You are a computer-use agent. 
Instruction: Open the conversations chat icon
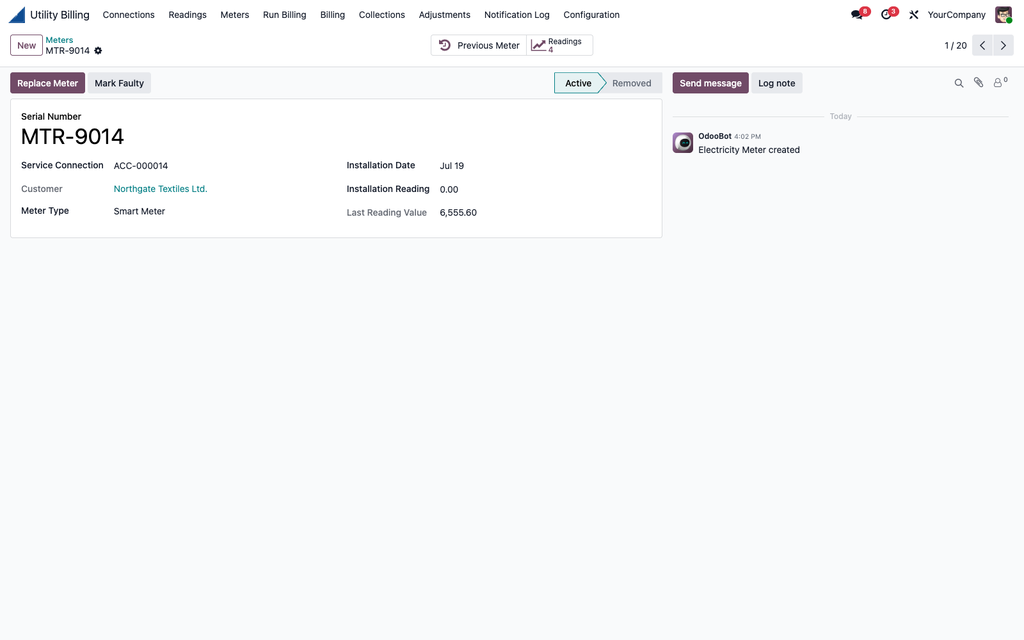pos(857,14)
